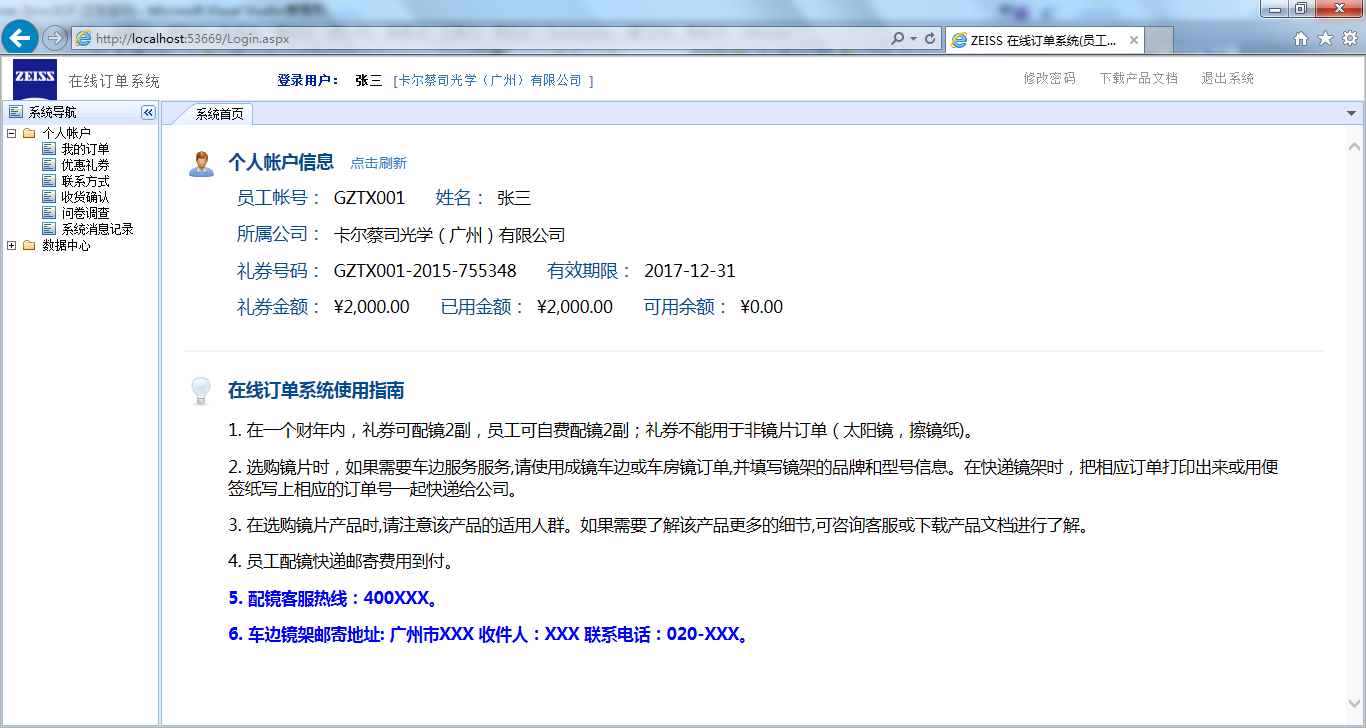The width and height of the screenshot is (1366, 728).
Task: Open 系统消息记录 in the navigation tree
Action: coord(97,229)
